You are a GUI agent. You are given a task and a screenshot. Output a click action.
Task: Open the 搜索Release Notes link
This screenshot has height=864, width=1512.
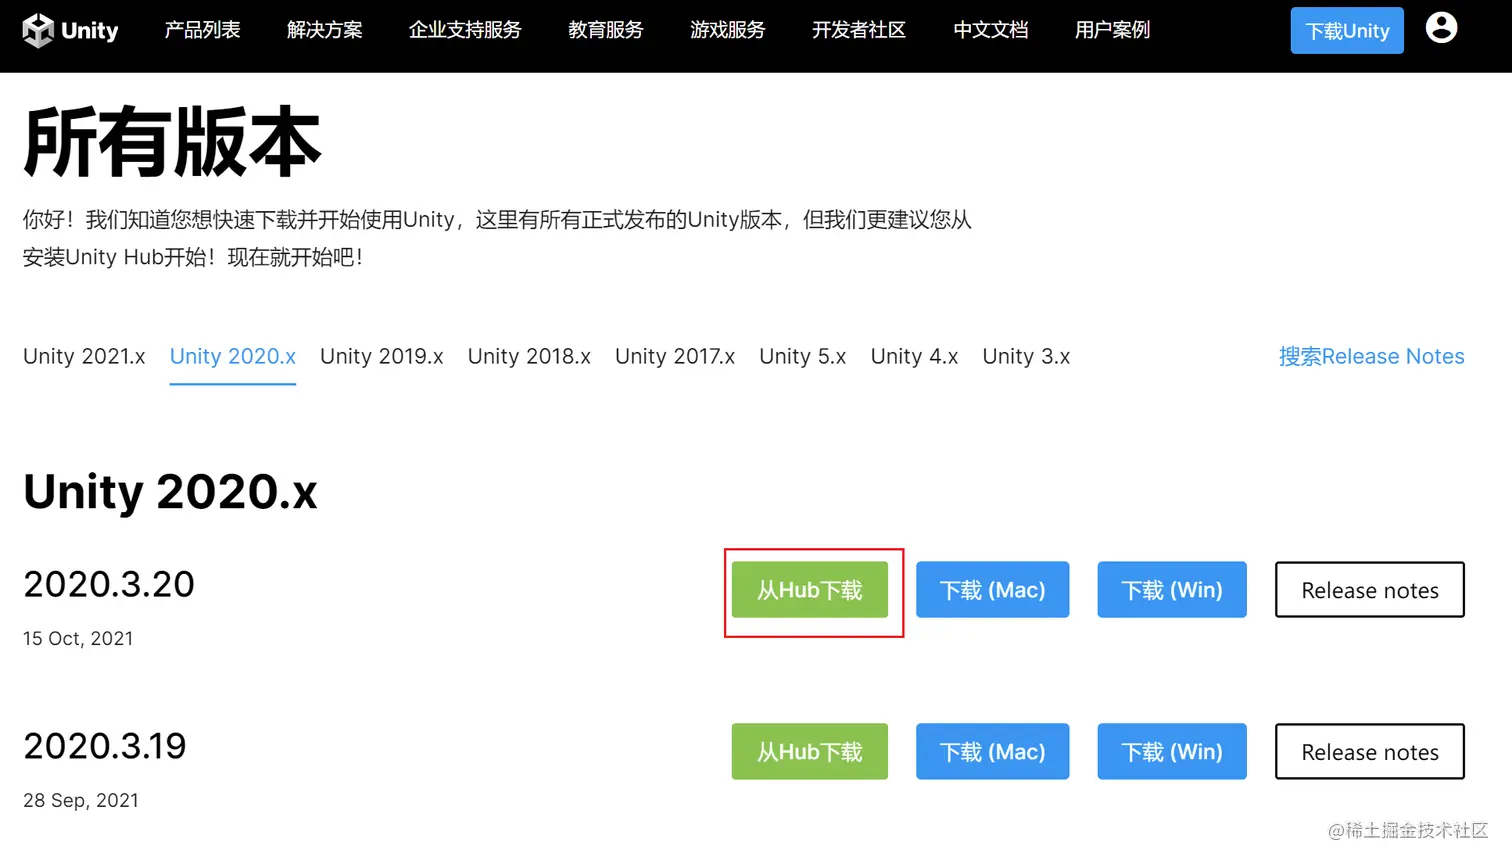1372,357
